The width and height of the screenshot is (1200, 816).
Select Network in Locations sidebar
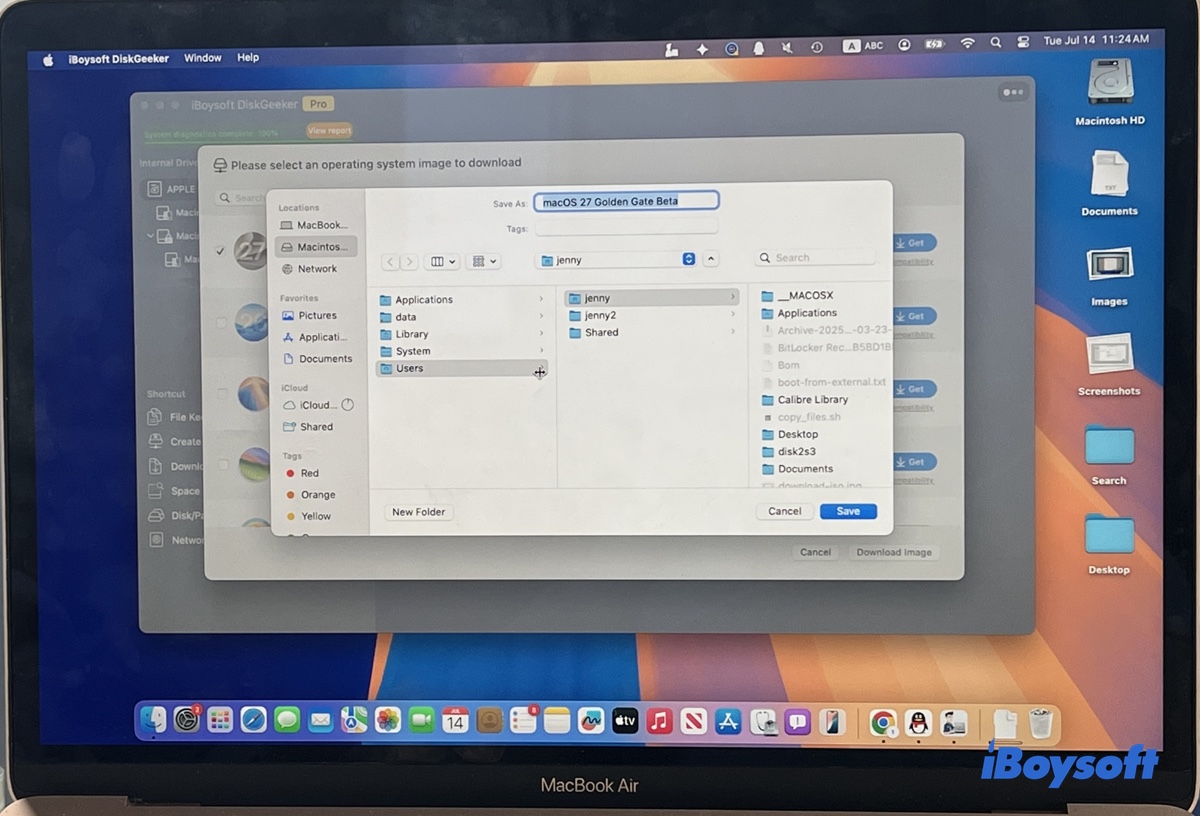[x=311, y=268]
